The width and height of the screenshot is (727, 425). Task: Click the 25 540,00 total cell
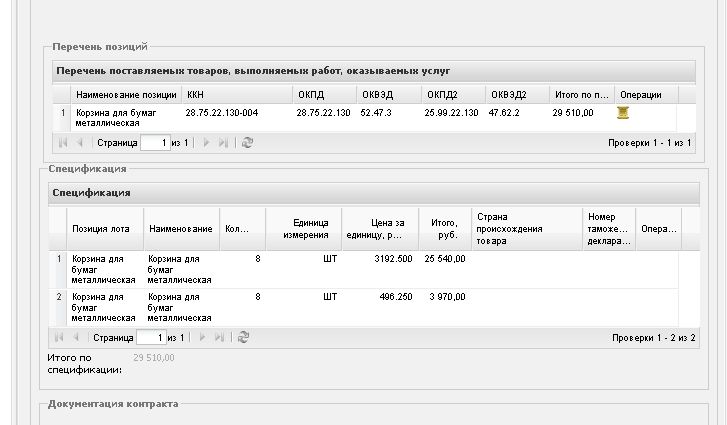(x=445, y=259)
